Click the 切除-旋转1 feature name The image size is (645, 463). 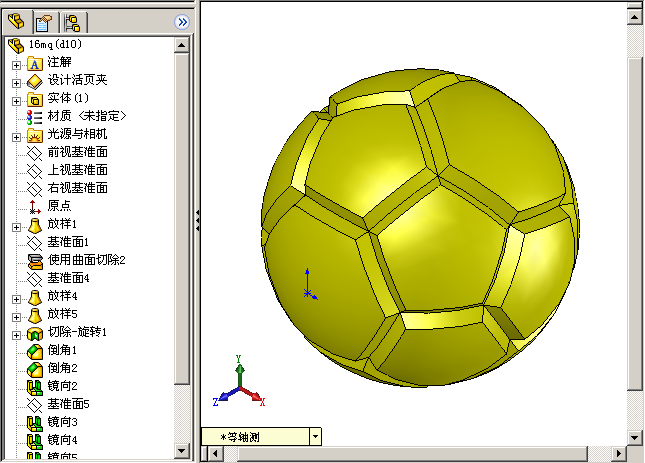coord(77,332)
